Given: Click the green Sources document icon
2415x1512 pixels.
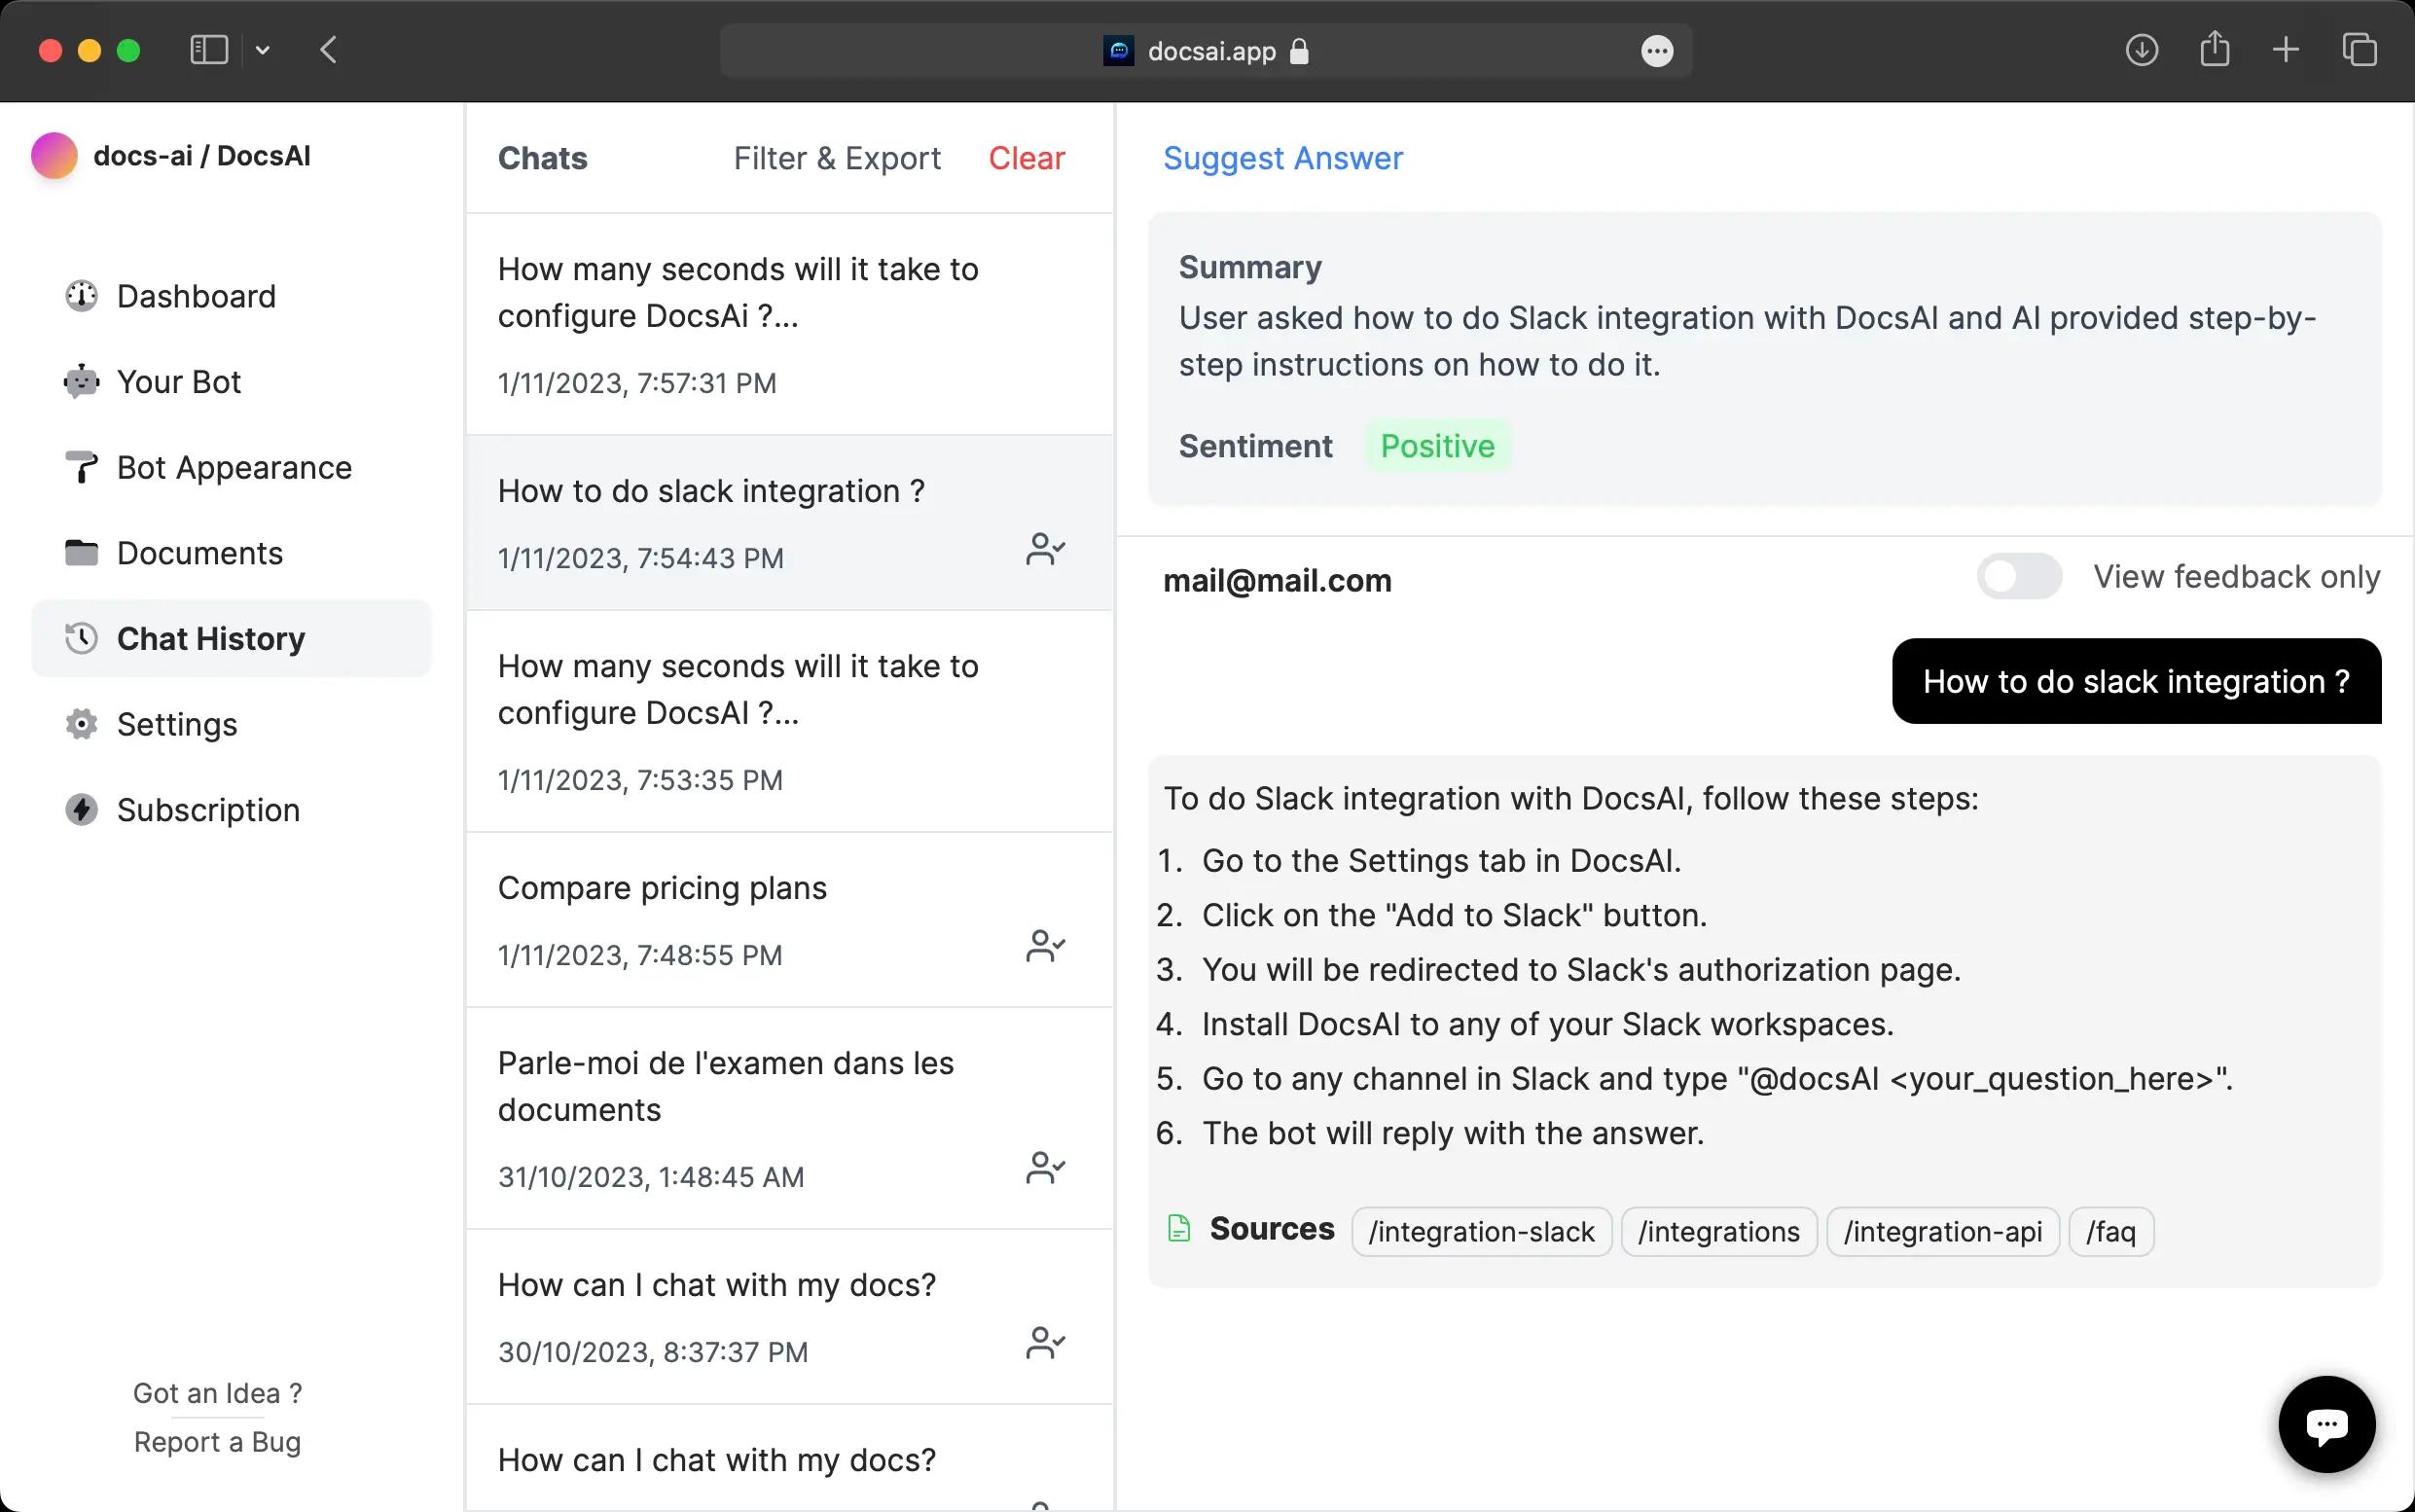Looking at the screenshot, I should (1178, 1229).
